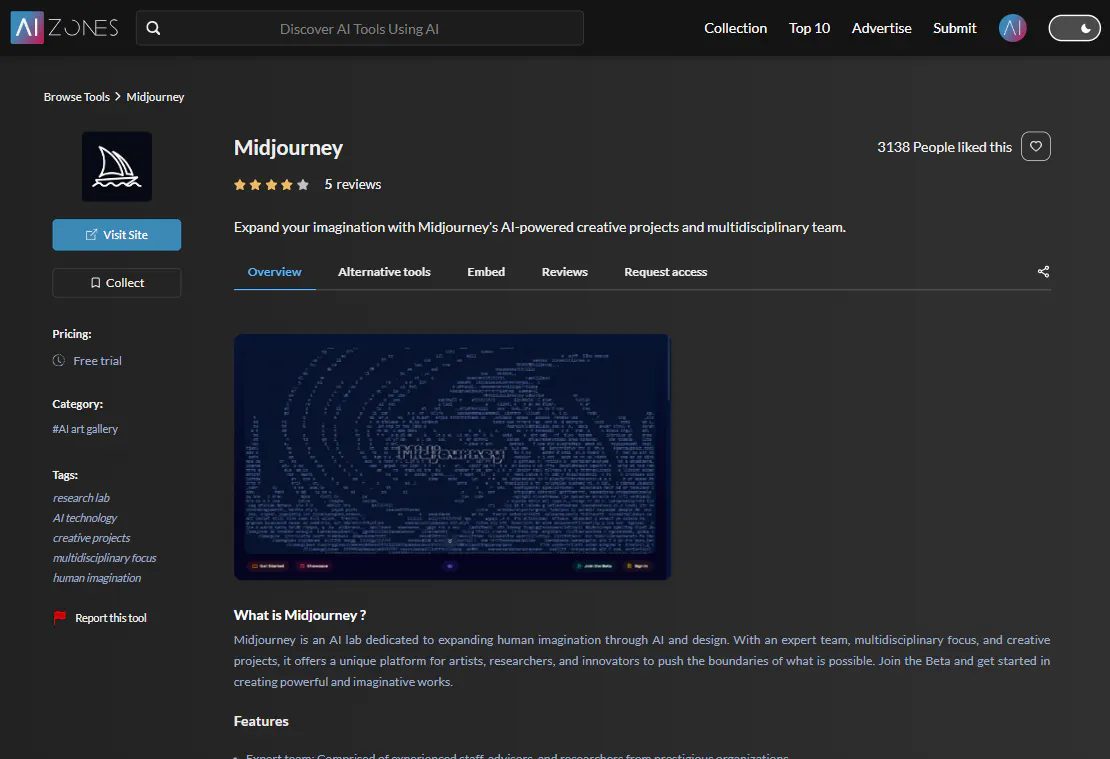Click Report this tool flag link

click(101, 618)
